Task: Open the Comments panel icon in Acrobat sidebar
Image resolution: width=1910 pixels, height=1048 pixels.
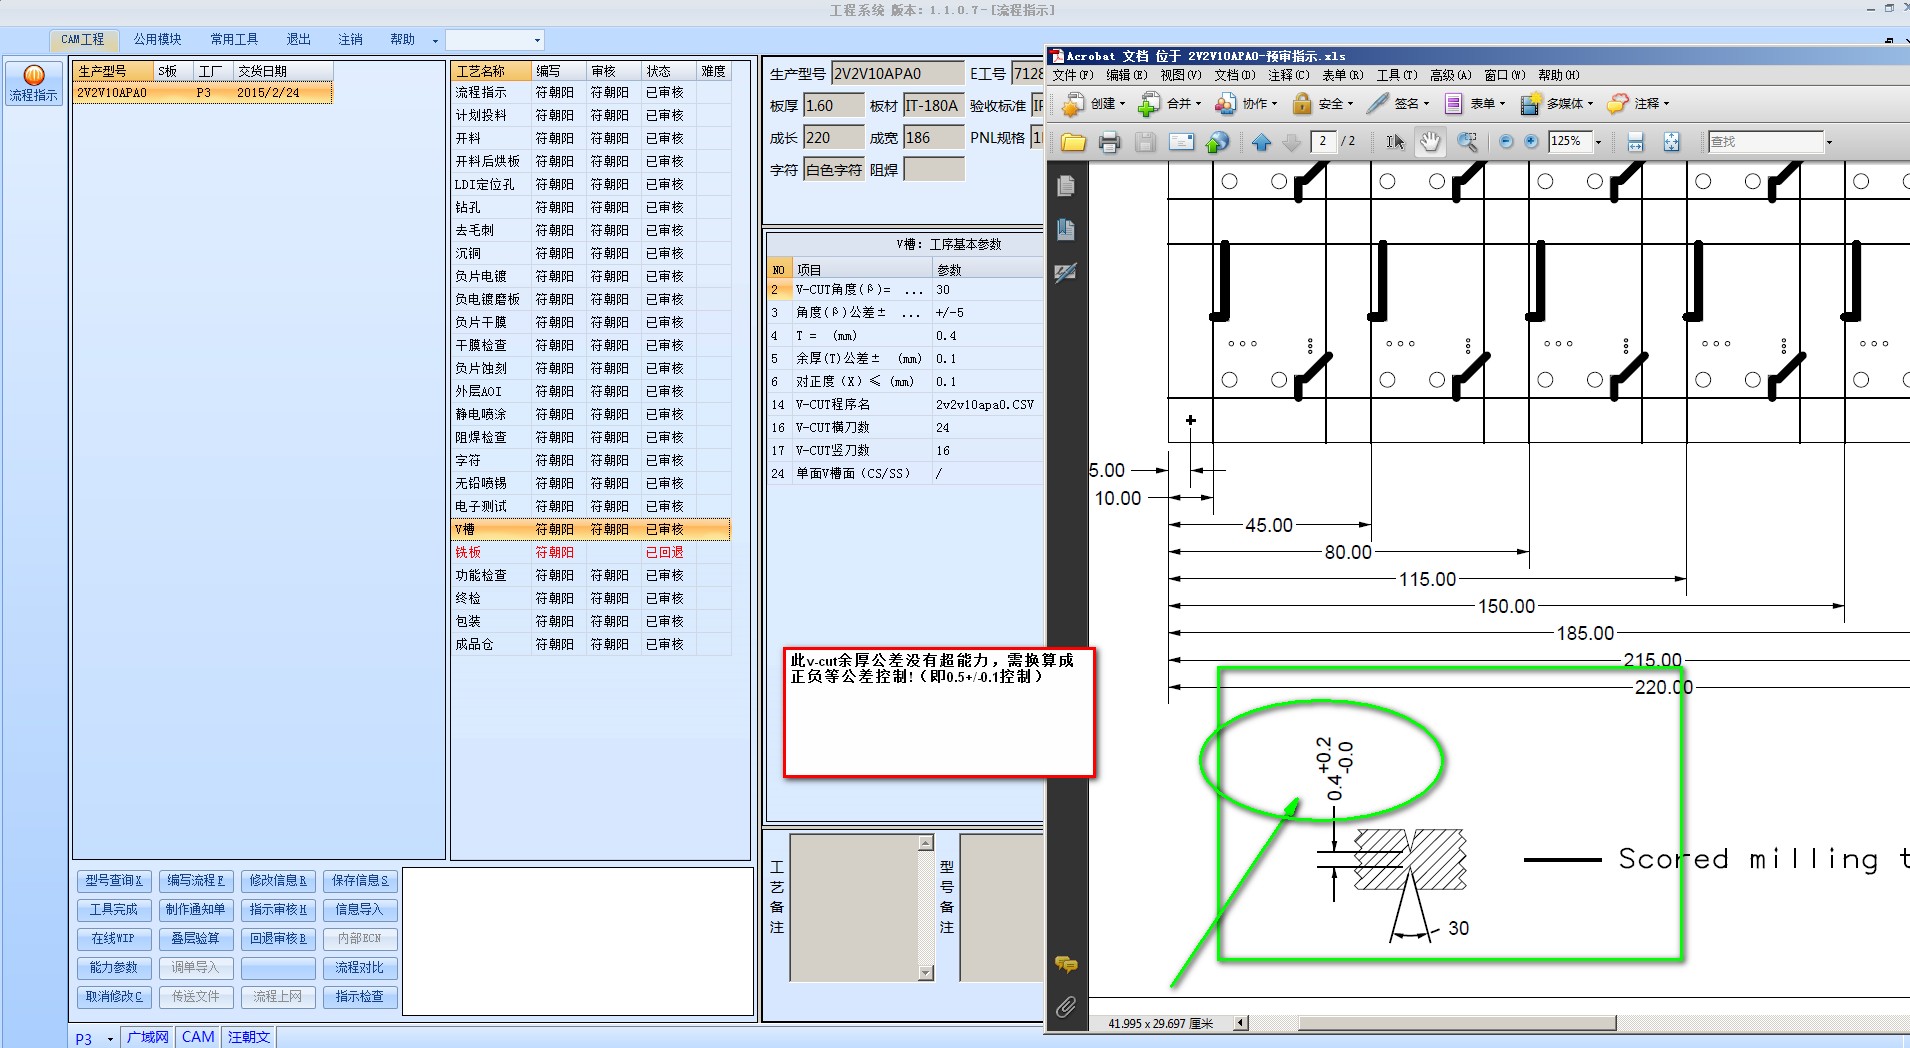Action: pyautogui.click(x=1066, y=964)
